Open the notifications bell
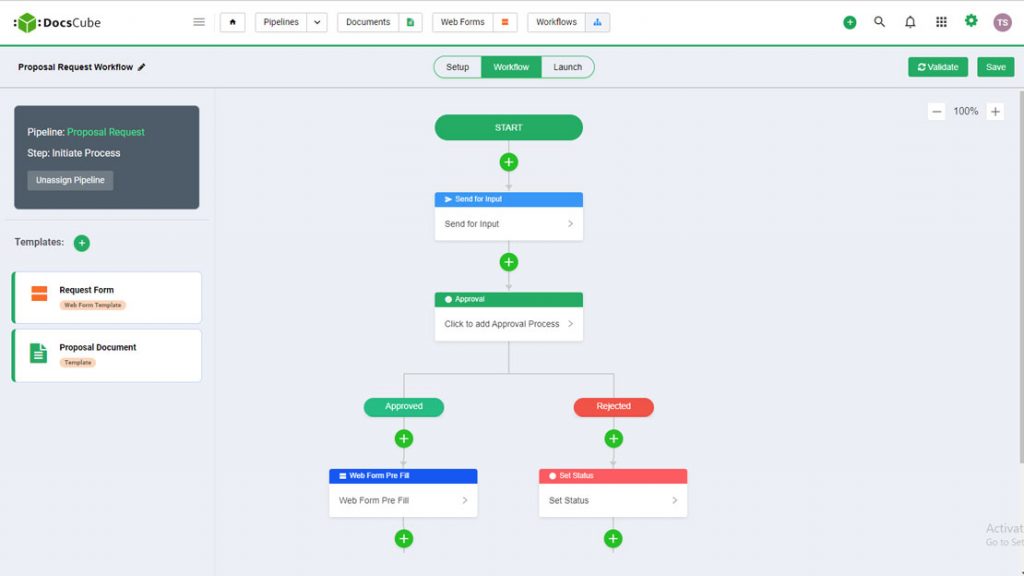This screenshot has height=576, width=1024. 910,22
